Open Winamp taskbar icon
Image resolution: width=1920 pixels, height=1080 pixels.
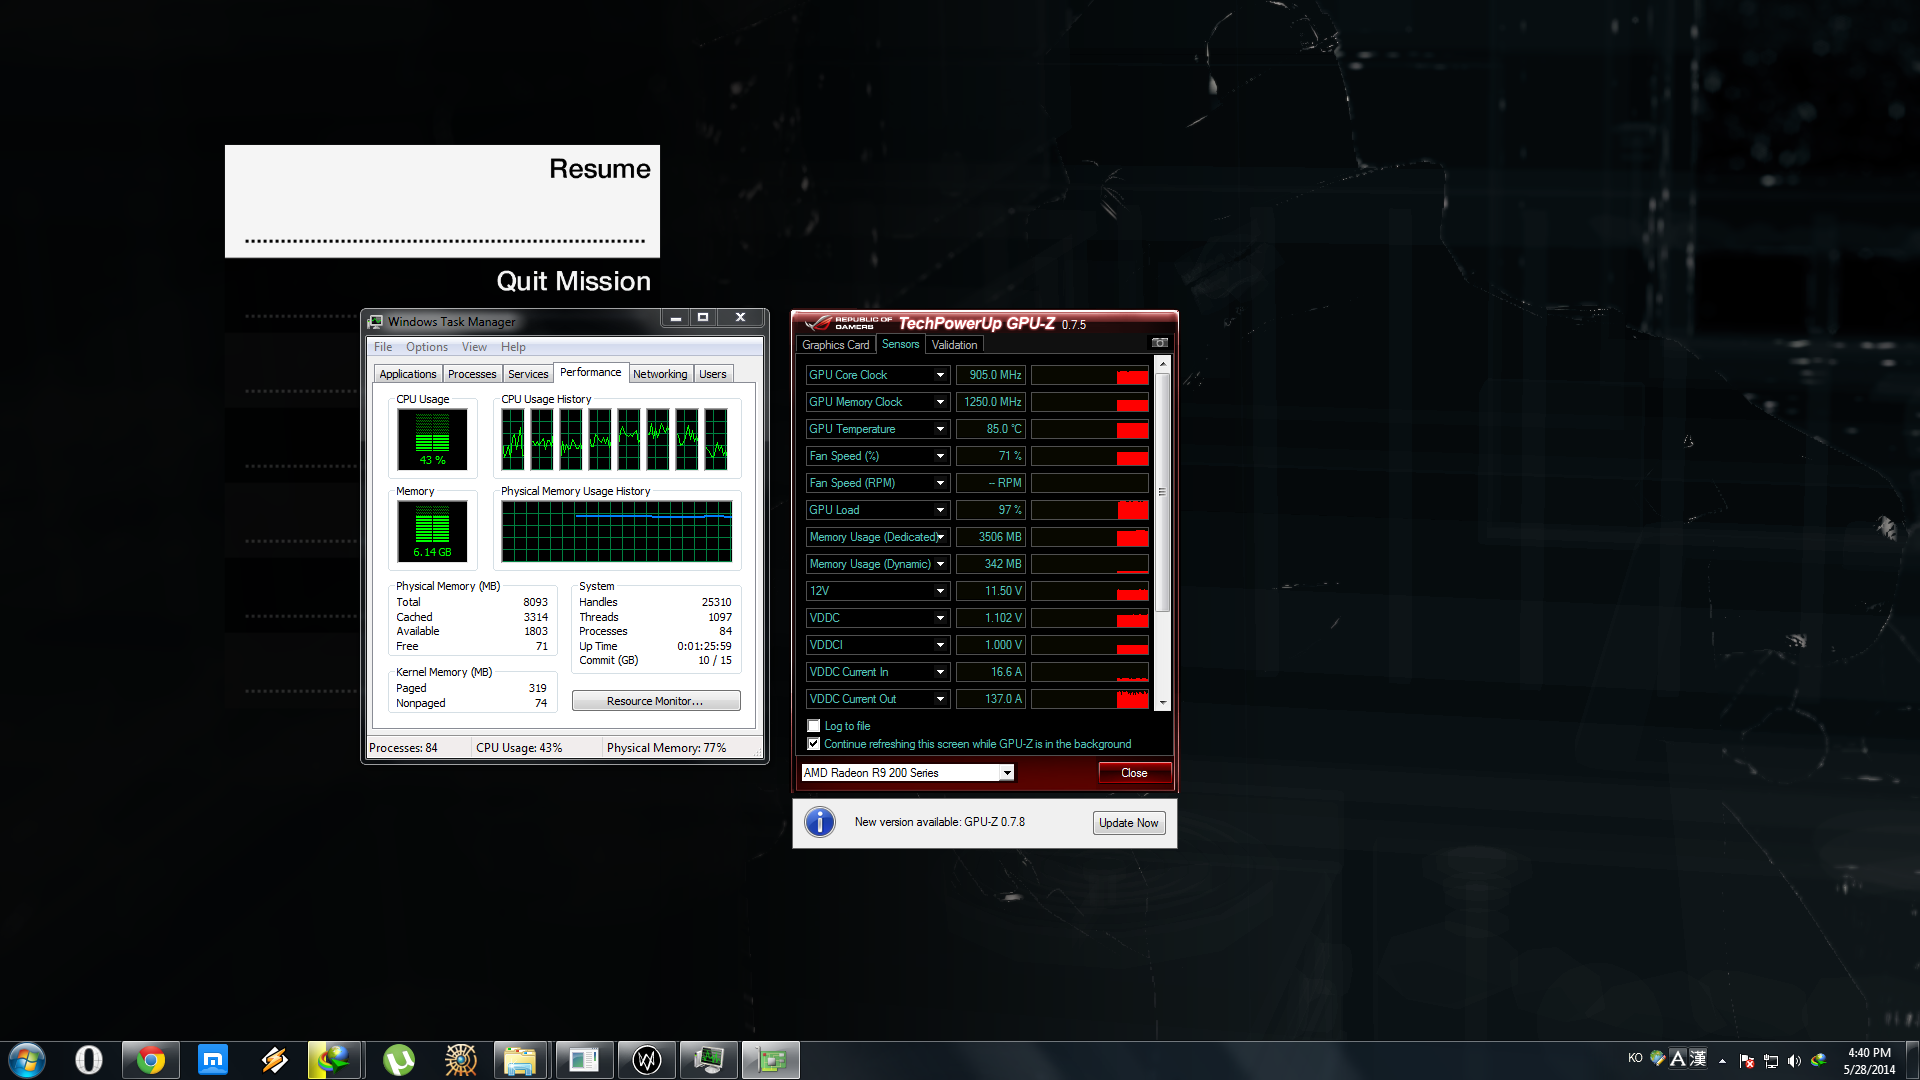coord(274,1059)
